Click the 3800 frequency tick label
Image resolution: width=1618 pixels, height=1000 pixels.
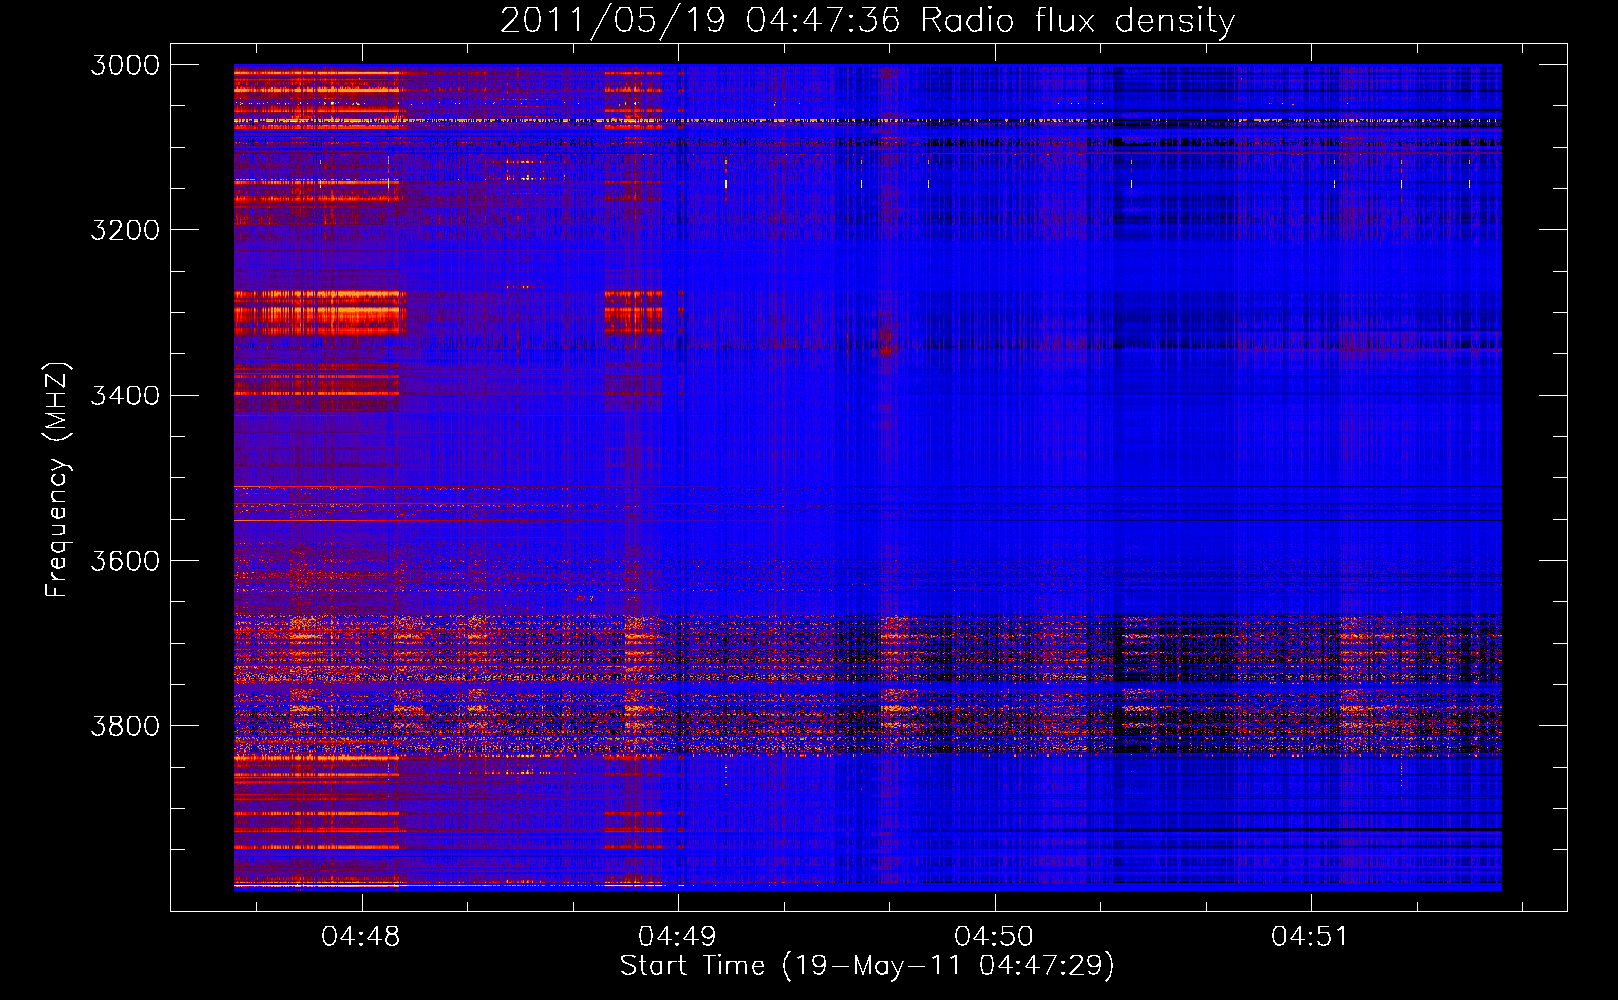125,725
